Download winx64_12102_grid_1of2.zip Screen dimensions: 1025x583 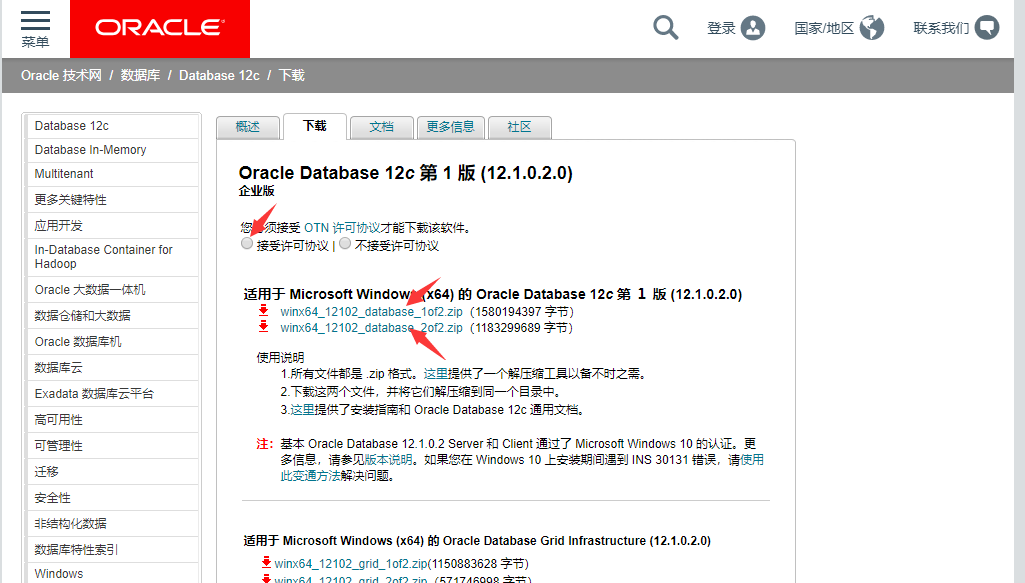351,563
